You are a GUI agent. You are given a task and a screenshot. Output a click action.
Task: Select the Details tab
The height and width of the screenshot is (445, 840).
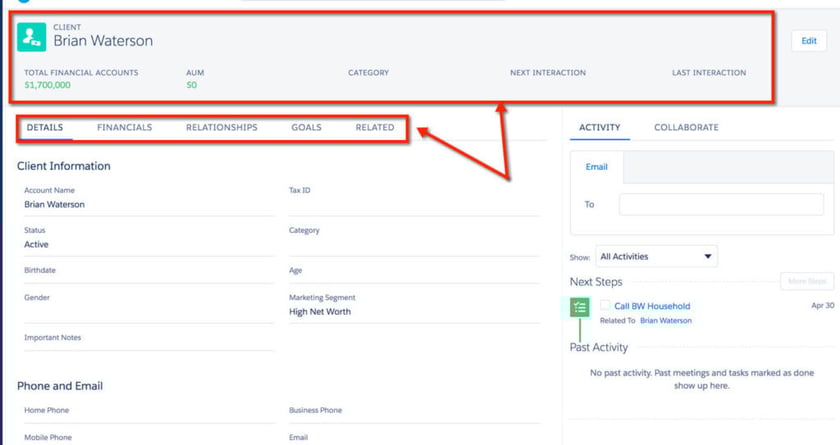click(x=45, y=127)
